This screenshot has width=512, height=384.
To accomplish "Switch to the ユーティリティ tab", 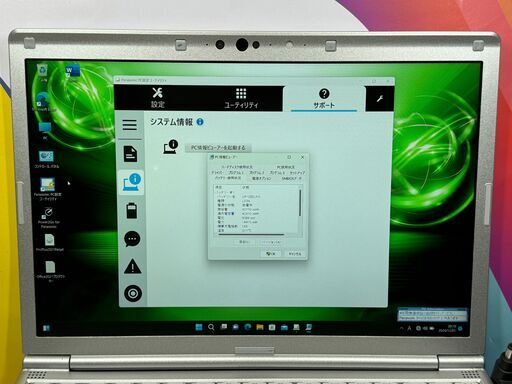I will click(x=241, y=99).
